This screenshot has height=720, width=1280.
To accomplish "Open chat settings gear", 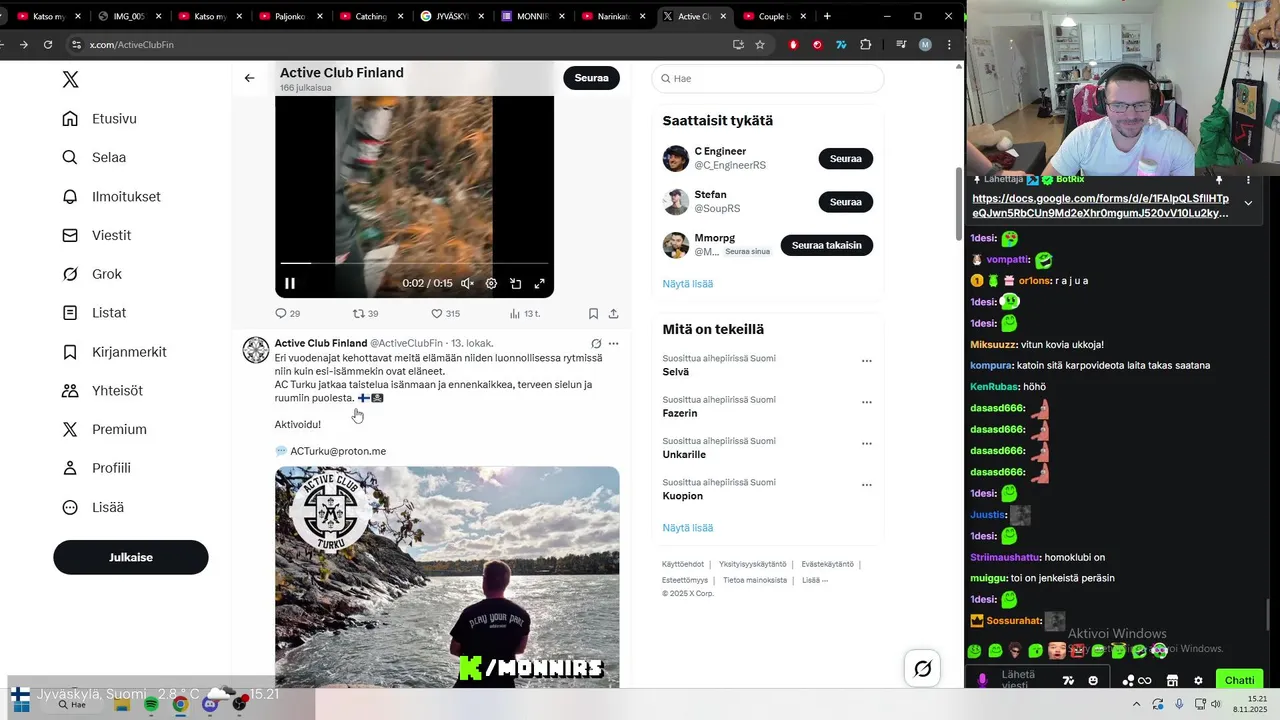I will coord(1198,681).
